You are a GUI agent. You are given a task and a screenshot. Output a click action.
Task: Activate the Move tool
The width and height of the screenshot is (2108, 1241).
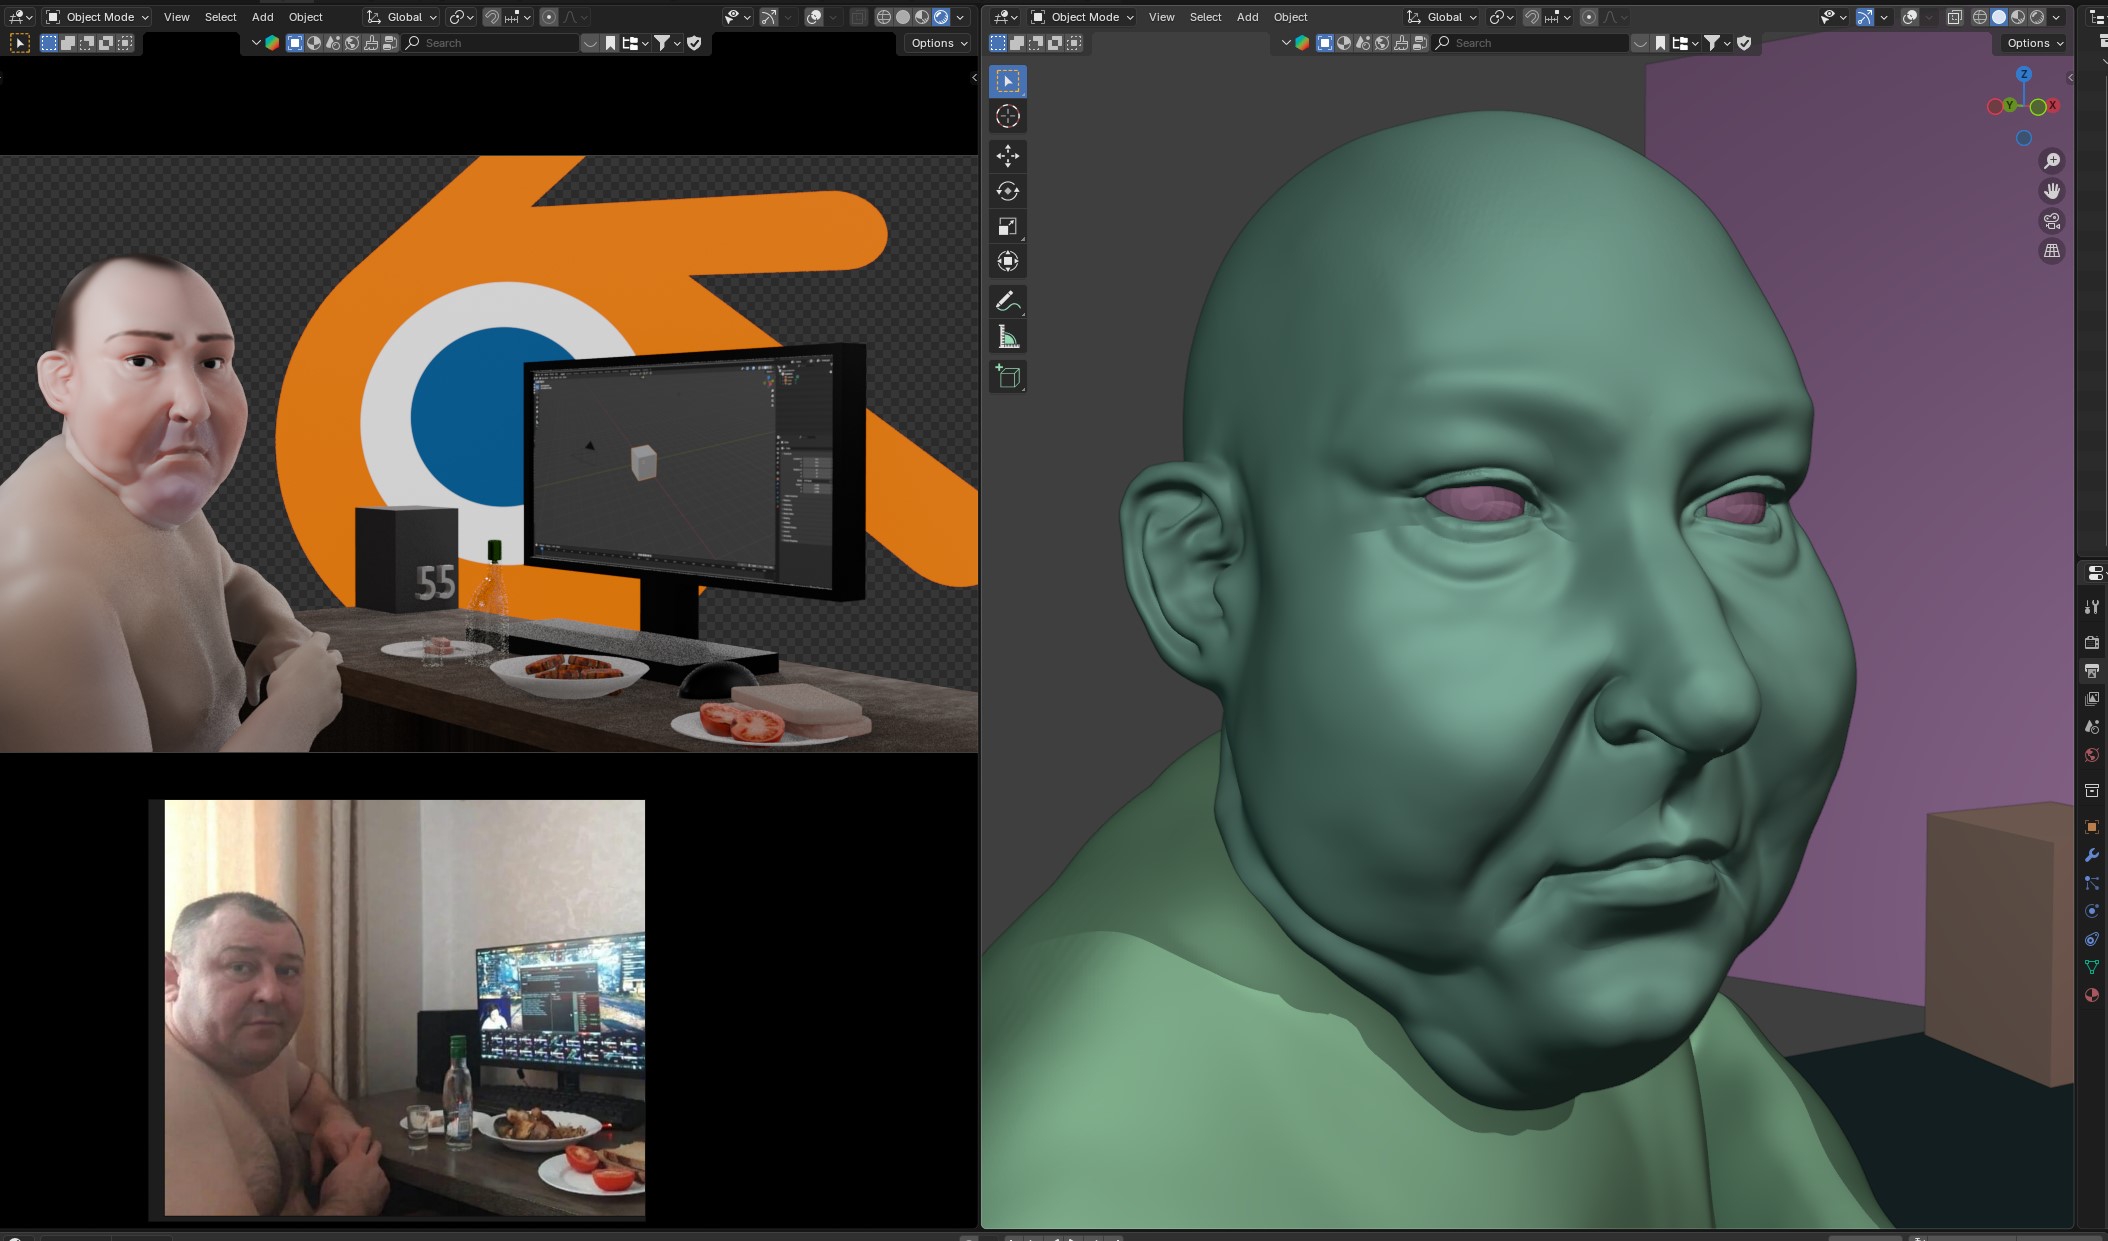[1007, 155]
